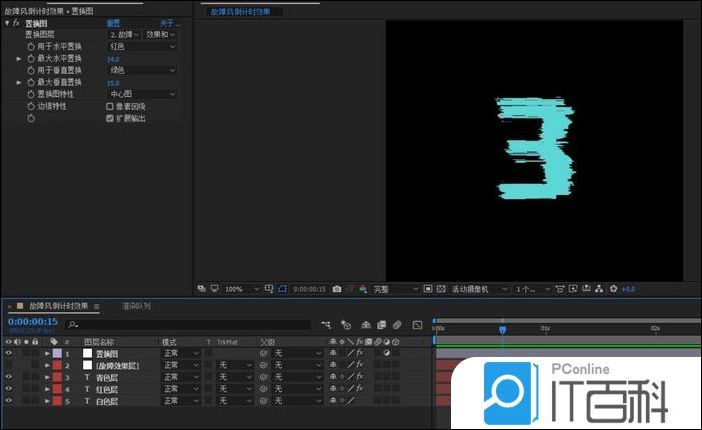The width and height of the screenshot is (702, 430).
Task: Switch to the 渲染队列 tab
Action: click(137, 306)
